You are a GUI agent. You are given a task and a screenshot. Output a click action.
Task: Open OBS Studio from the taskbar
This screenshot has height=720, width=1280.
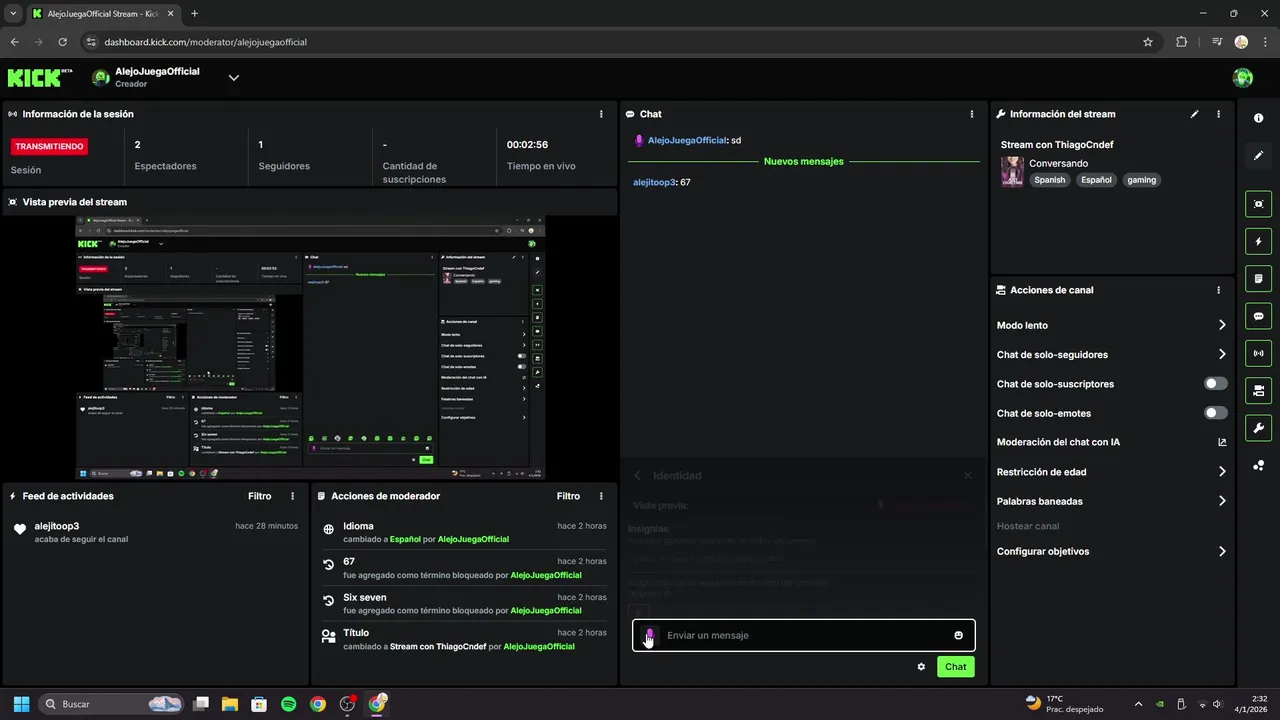347,704
